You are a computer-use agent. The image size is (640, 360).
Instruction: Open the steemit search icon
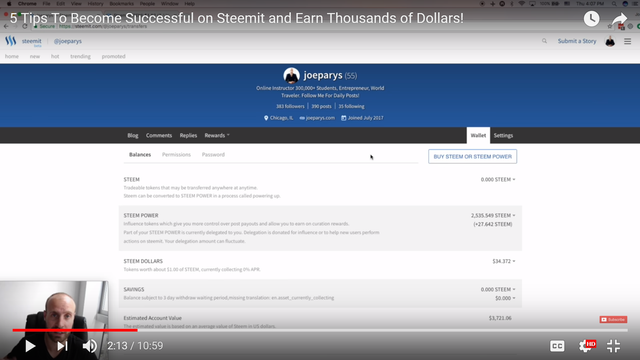[x=544, y=41]
